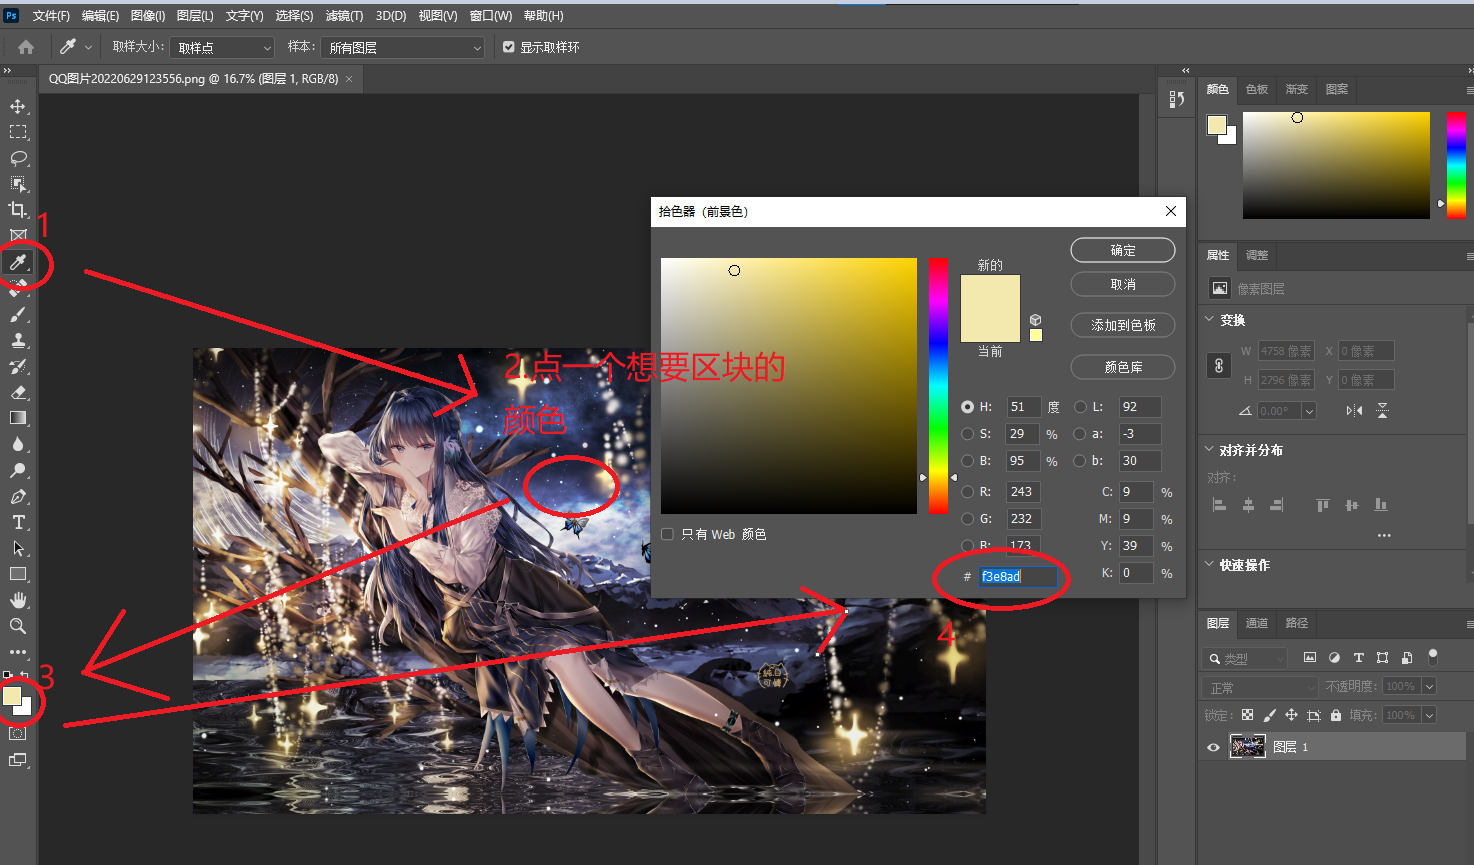1474x865 pixels.
Task: Select the Blur tool
Action: [x=18, y=444]
